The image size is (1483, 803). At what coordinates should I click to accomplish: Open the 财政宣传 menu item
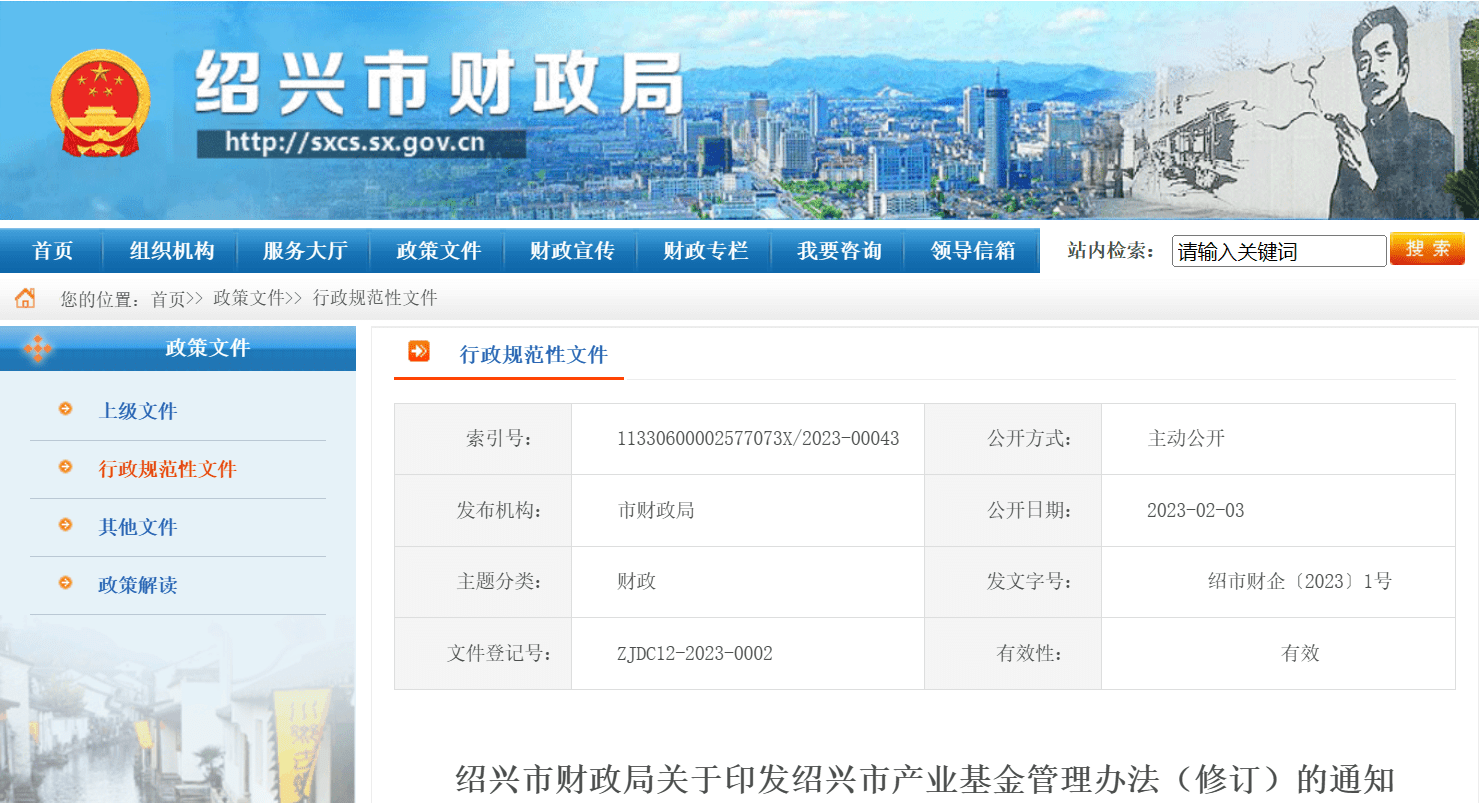tap(571, 251)
